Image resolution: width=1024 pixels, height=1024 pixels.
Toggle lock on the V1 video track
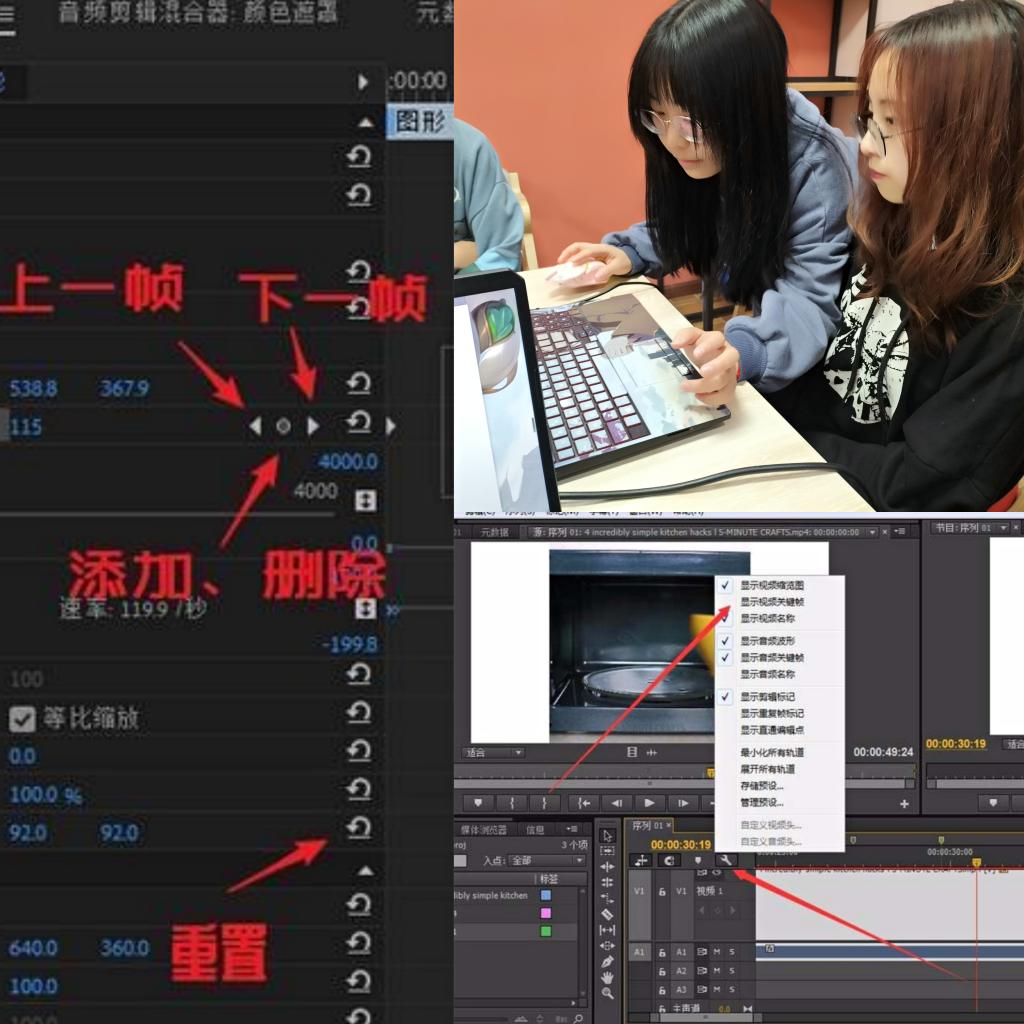pyautogui.click(x=662, y=891)
